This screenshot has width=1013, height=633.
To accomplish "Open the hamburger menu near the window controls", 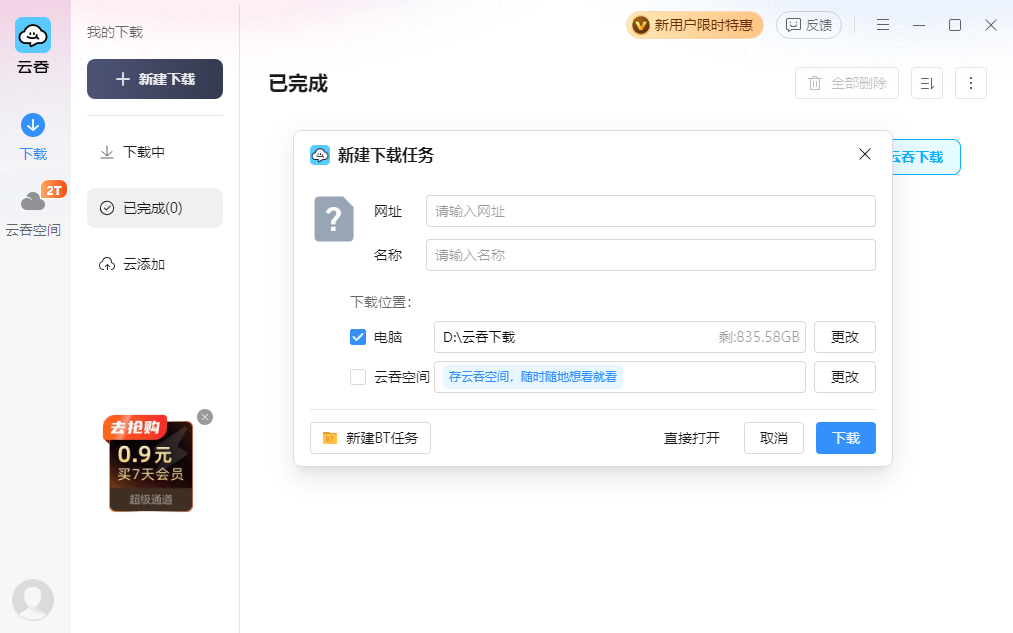I will [x=882, y=25].
